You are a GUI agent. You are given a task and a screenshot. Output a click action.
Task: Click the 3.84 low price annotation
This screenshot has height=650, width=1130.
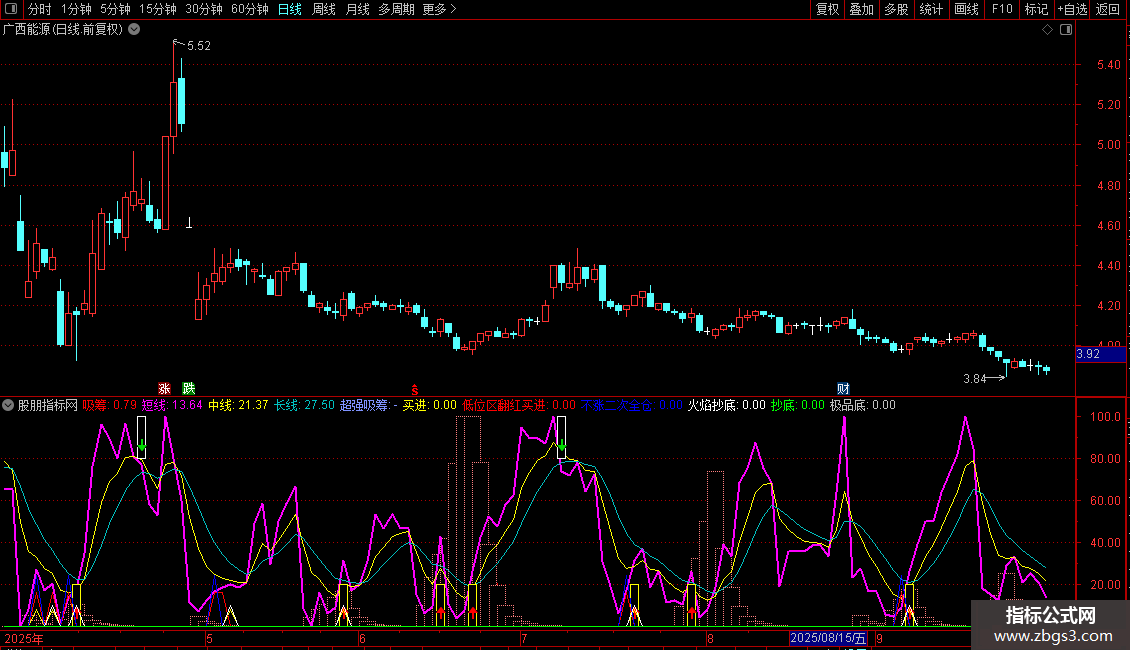click(974, 379)
